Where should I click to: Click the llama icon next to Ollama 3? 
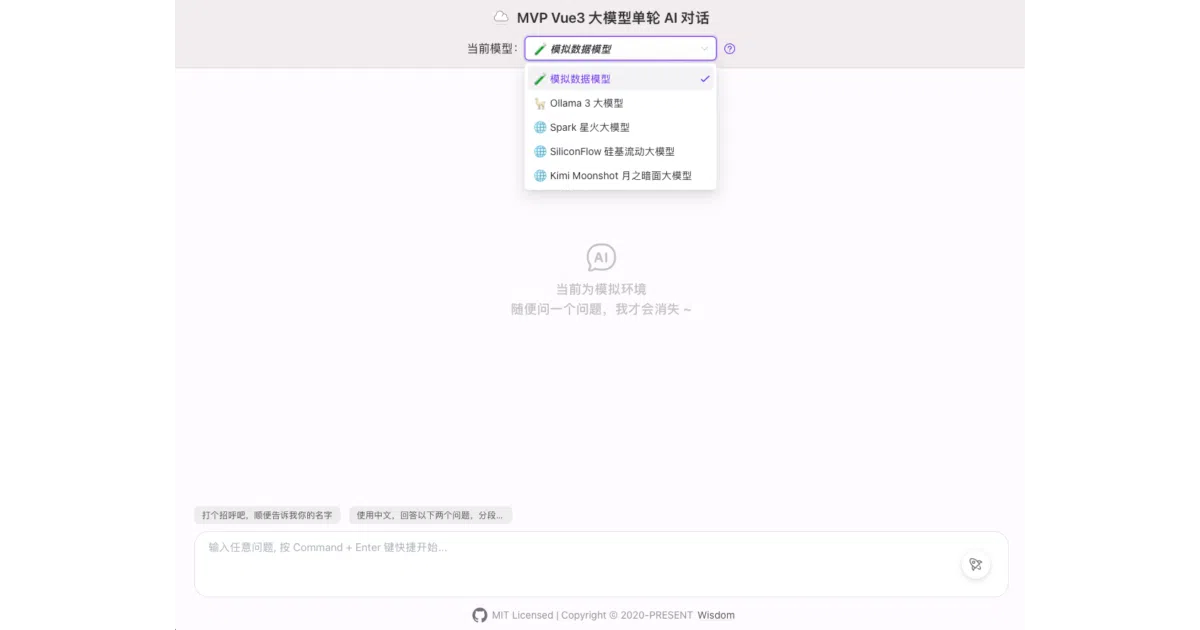(540, 103)
